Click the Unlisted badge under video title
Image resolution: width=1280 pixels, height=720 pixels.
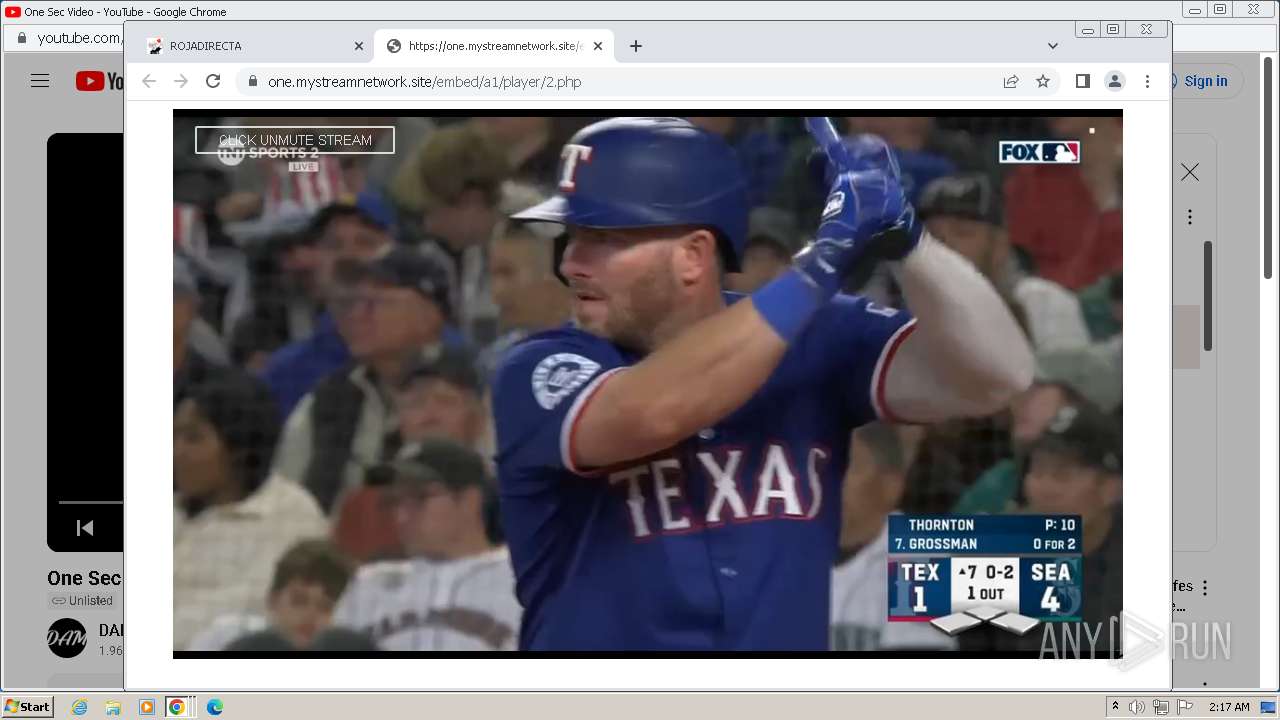coord(83,601)
